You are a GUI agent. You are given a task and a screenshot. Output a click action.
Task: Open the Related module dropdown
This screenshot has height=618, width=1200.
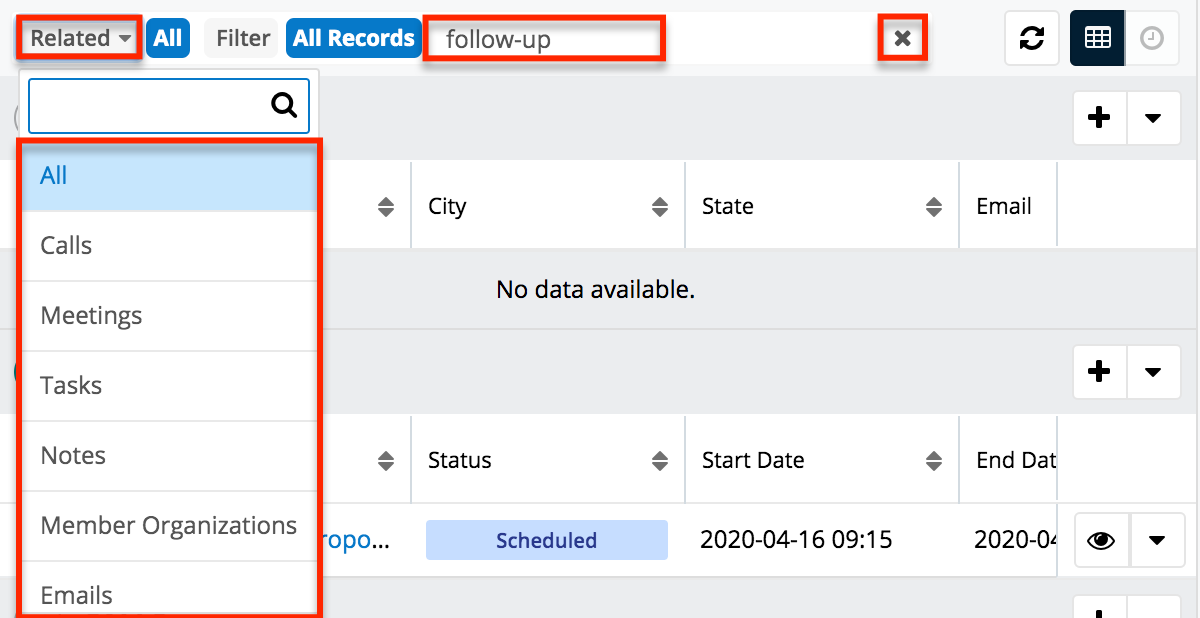point(78,37)
